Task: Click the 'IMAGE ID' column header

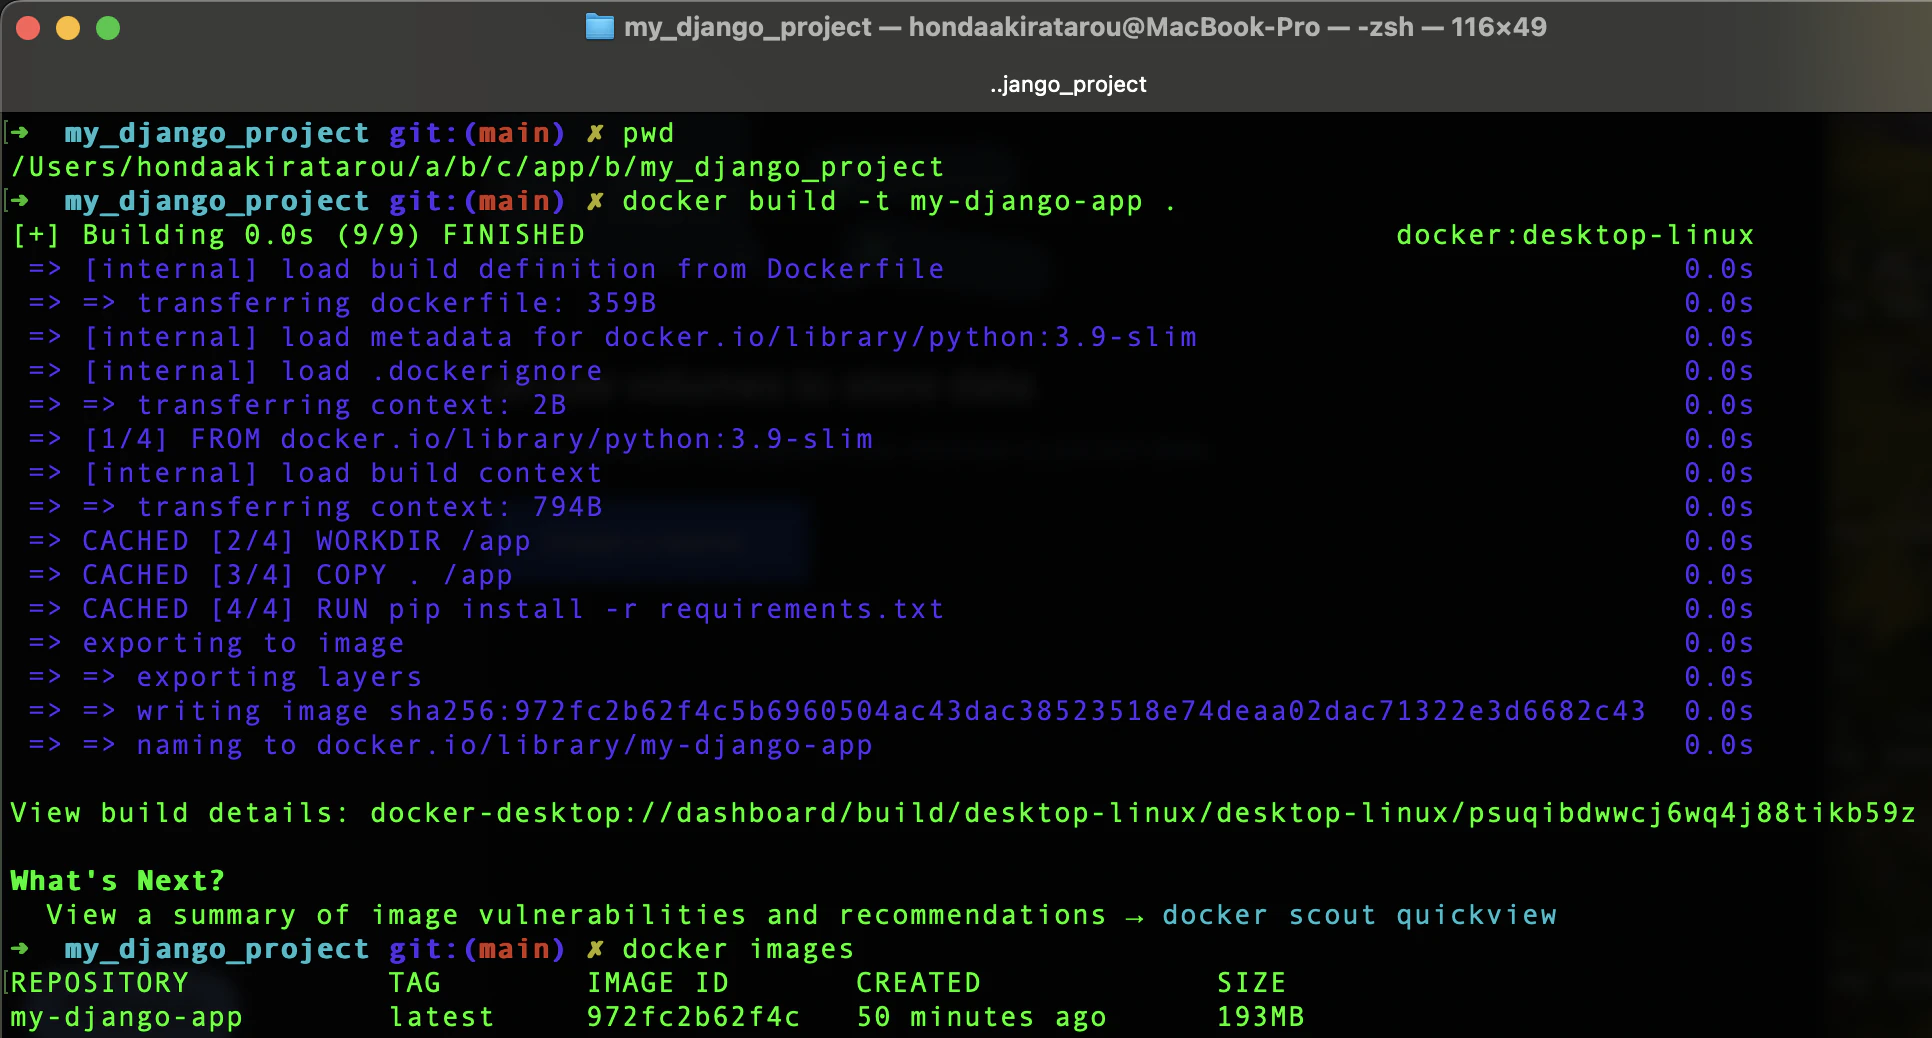Action: point(658,983)
